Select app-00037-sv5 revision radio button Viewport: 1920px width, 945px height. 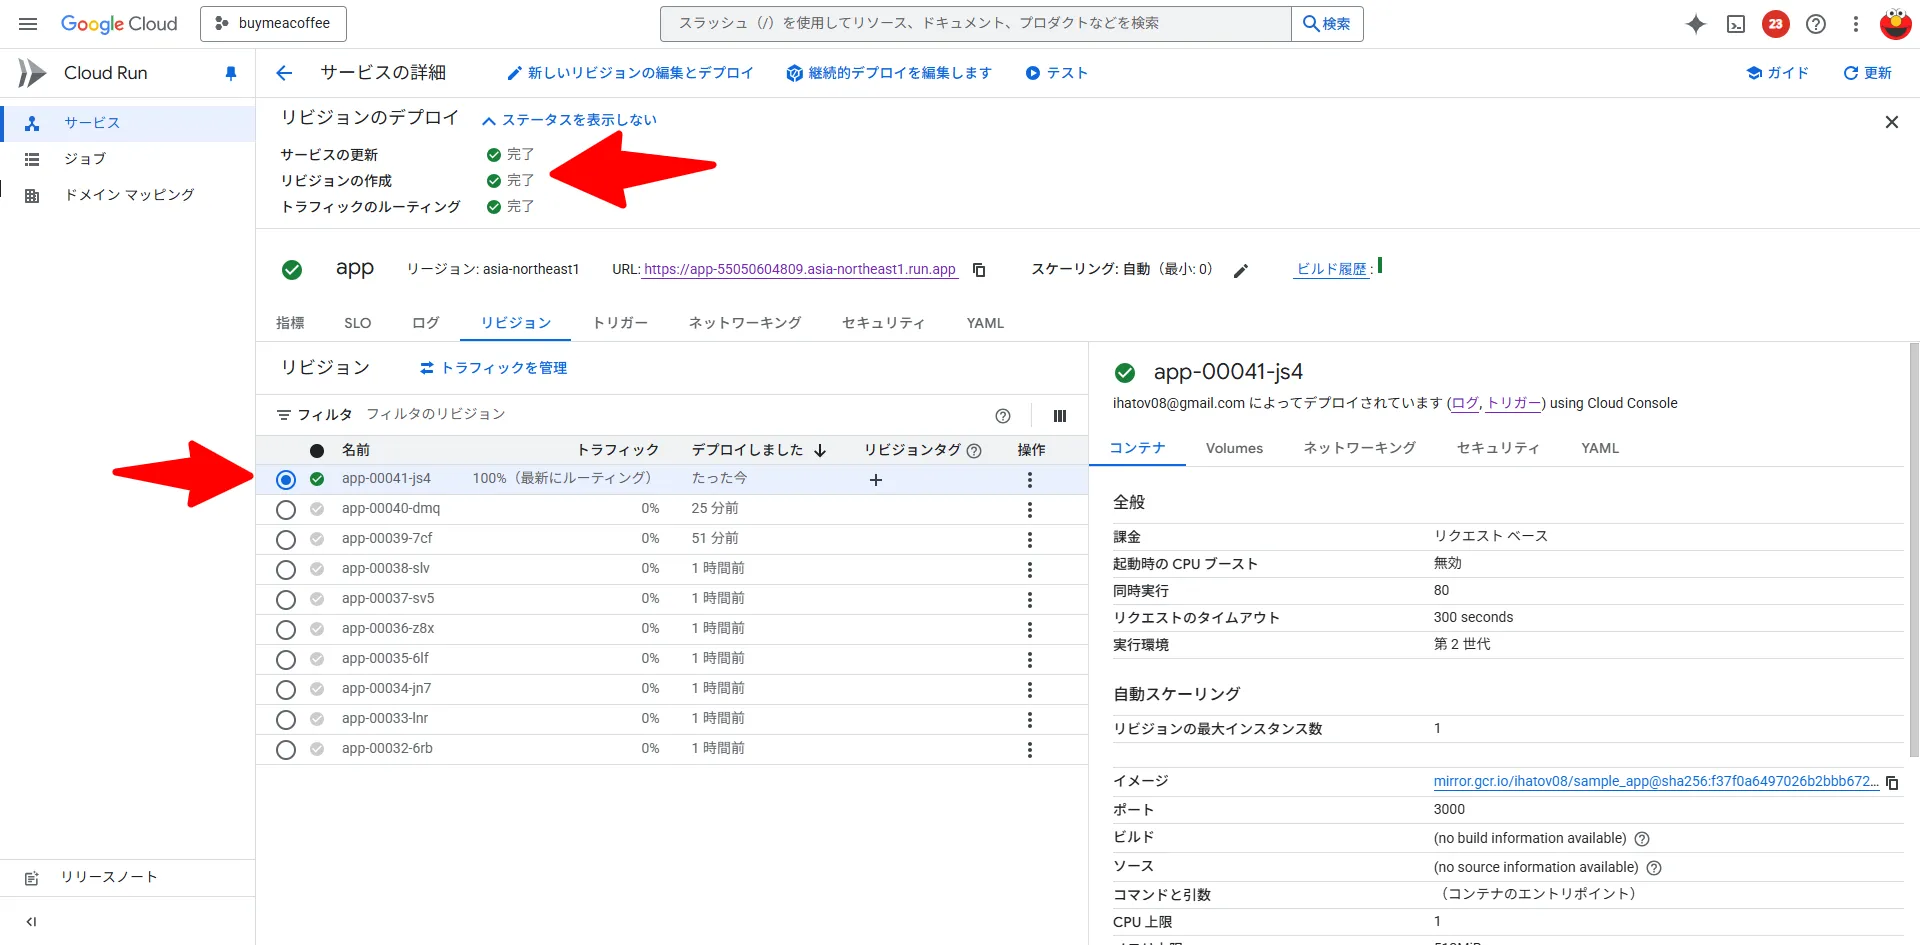286,599
